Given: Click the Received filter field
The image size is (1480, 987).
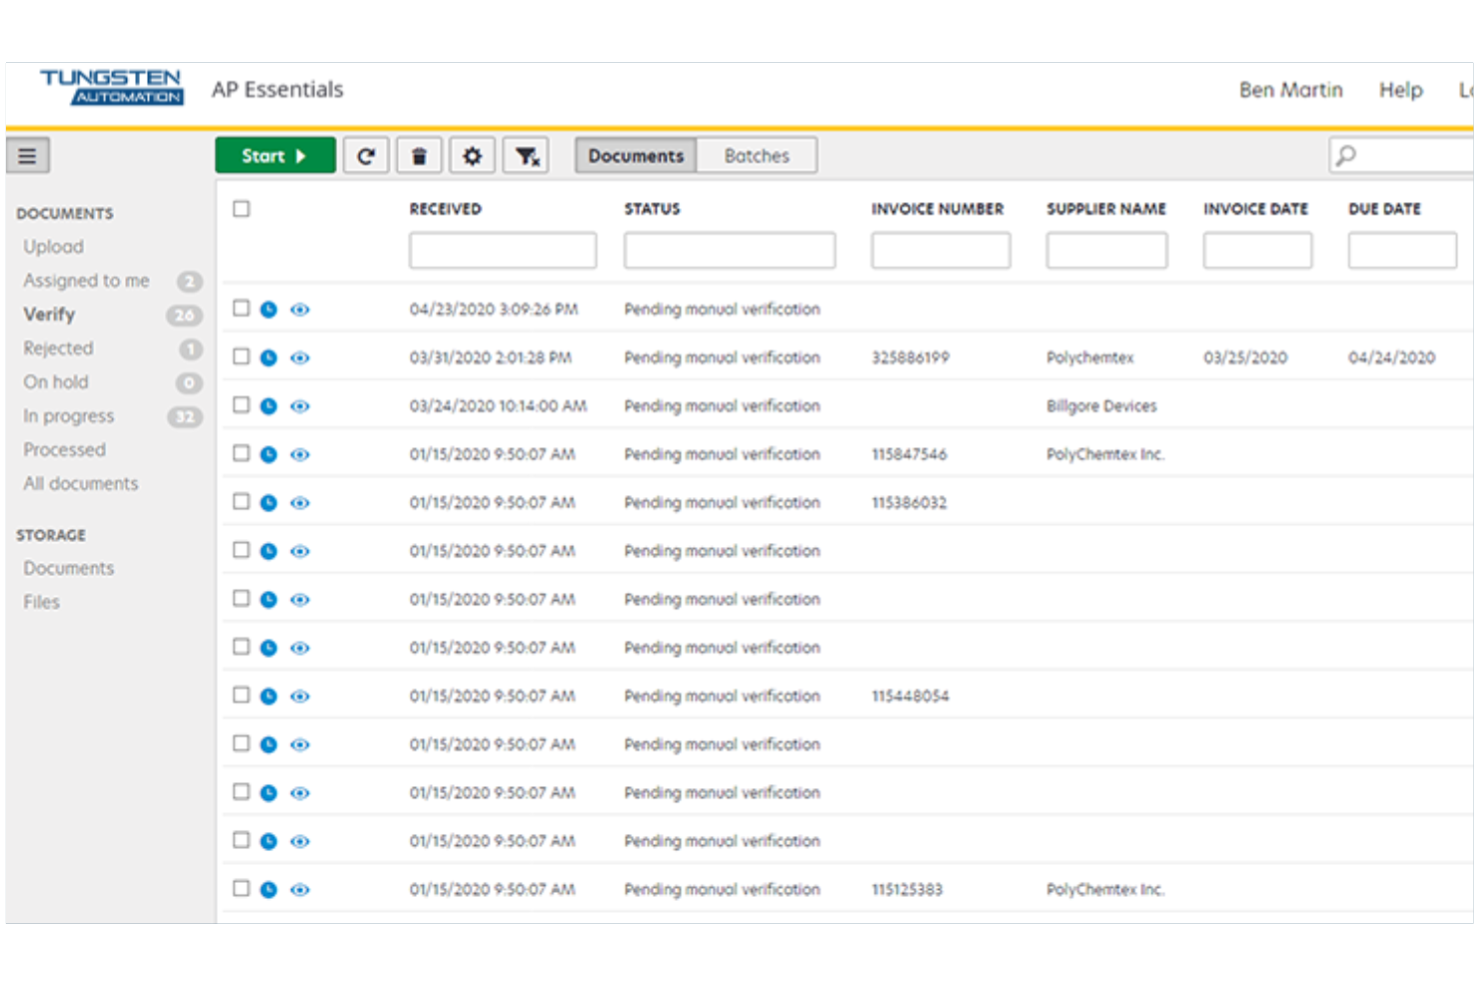Looking at the screenshot, I should click(503, 250).
